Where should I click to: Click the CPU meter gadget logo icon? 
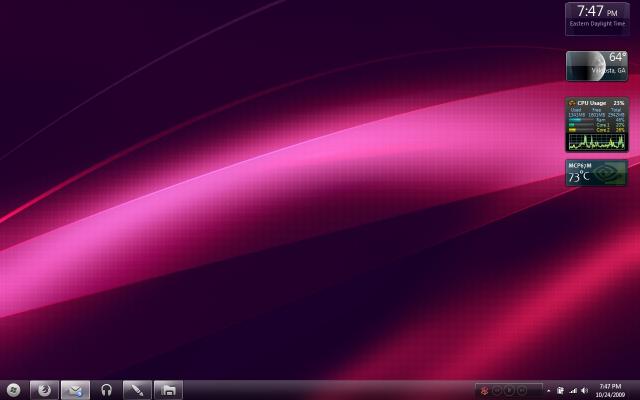pyautogui.click(x=572, y=103)
